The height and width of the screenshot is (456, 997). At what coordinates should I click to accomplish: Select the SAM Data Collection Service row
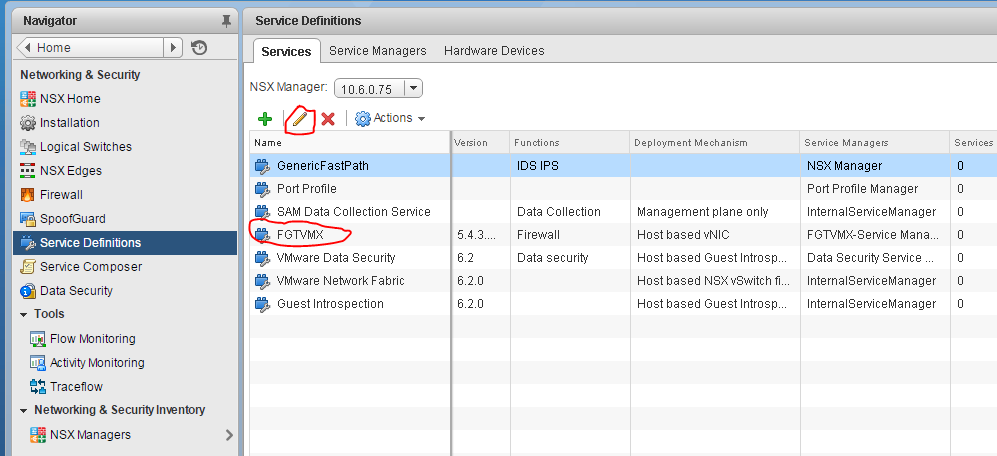[623, 212]
